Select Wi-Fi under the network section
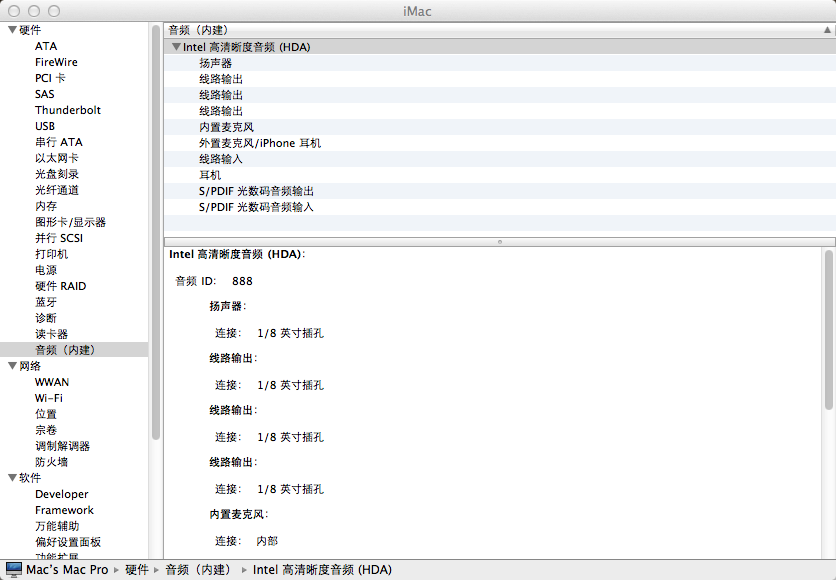Image resolution: width=836 pixels, height=580 pixels. click(x=49, y=398)
